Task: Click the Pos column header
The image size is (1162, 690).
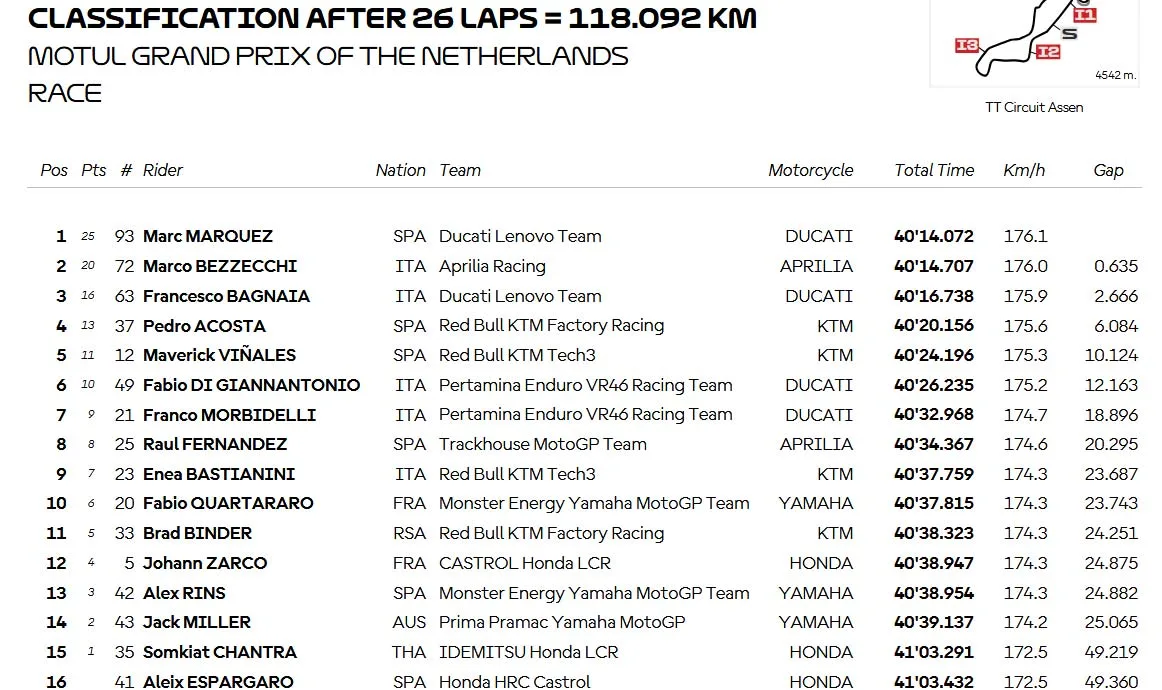Action: click(x=53, y=170)
